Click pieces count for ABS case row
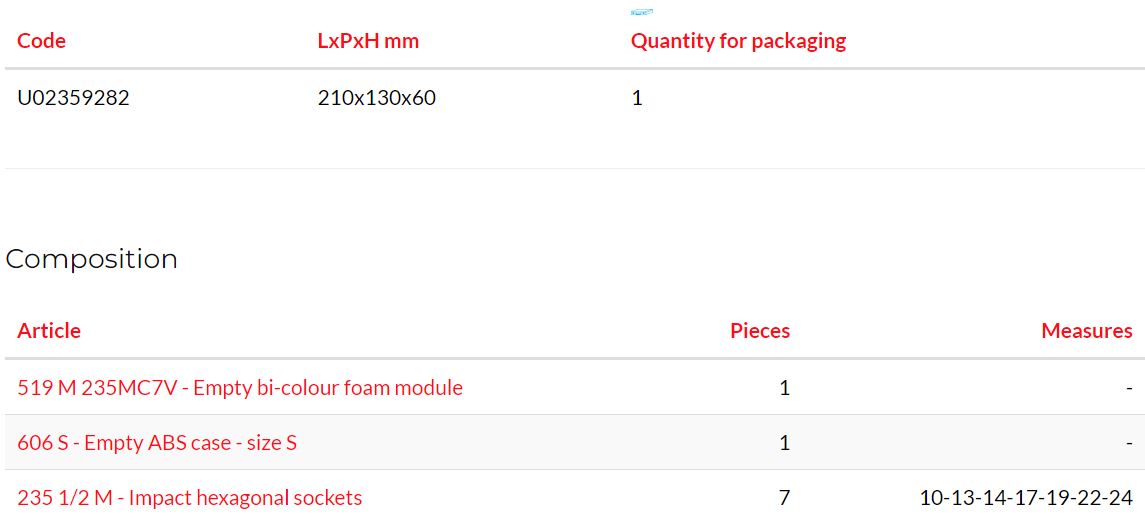The height and width of the screenshot is (522, 1145). click(784, 442)
